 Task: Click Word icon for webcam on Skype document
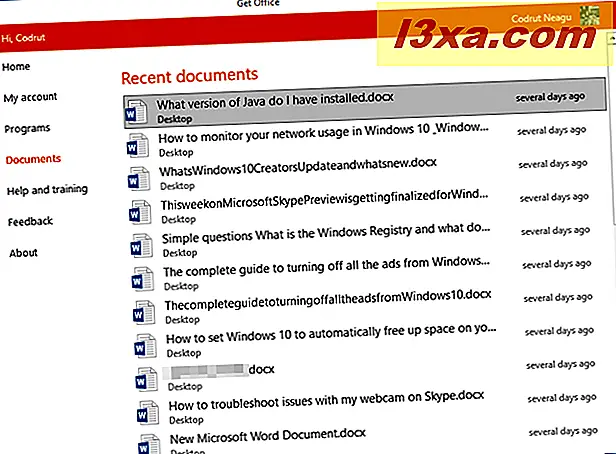[x=147, y=412]
